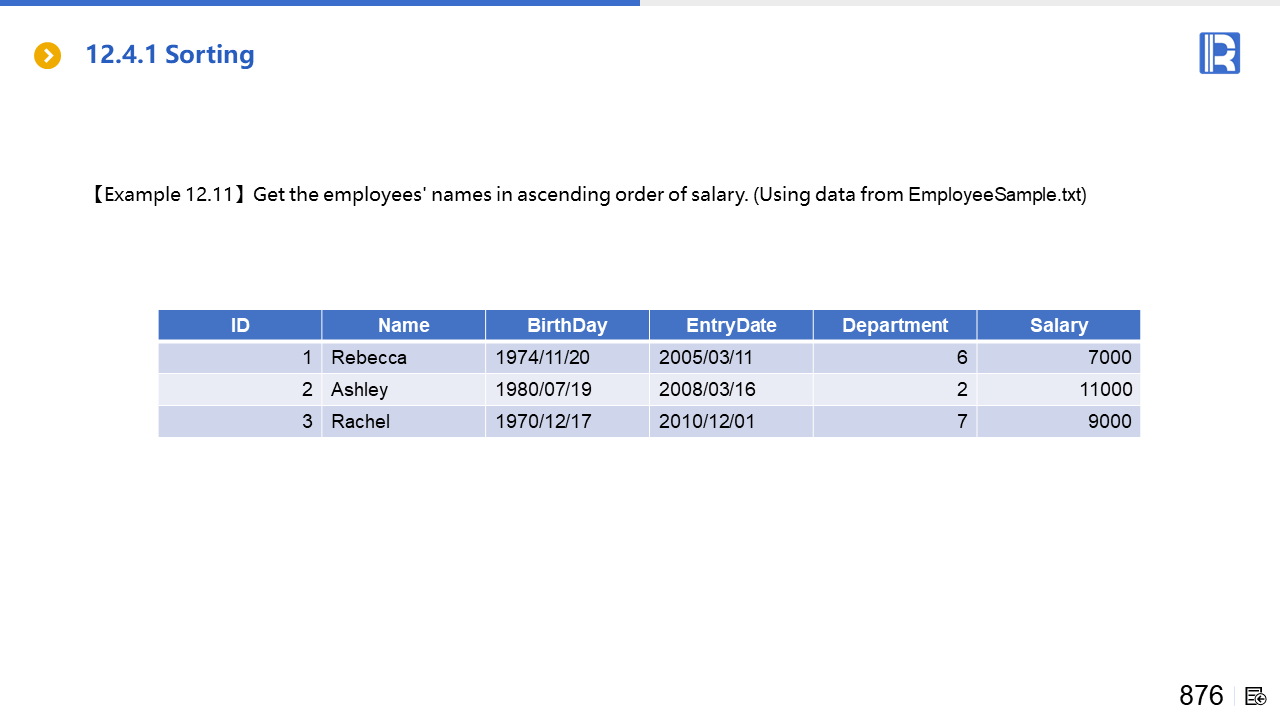The height and width of the screenshot is (720, 1280).
Task: Click the Salary column header
Action: [1058, 325]
